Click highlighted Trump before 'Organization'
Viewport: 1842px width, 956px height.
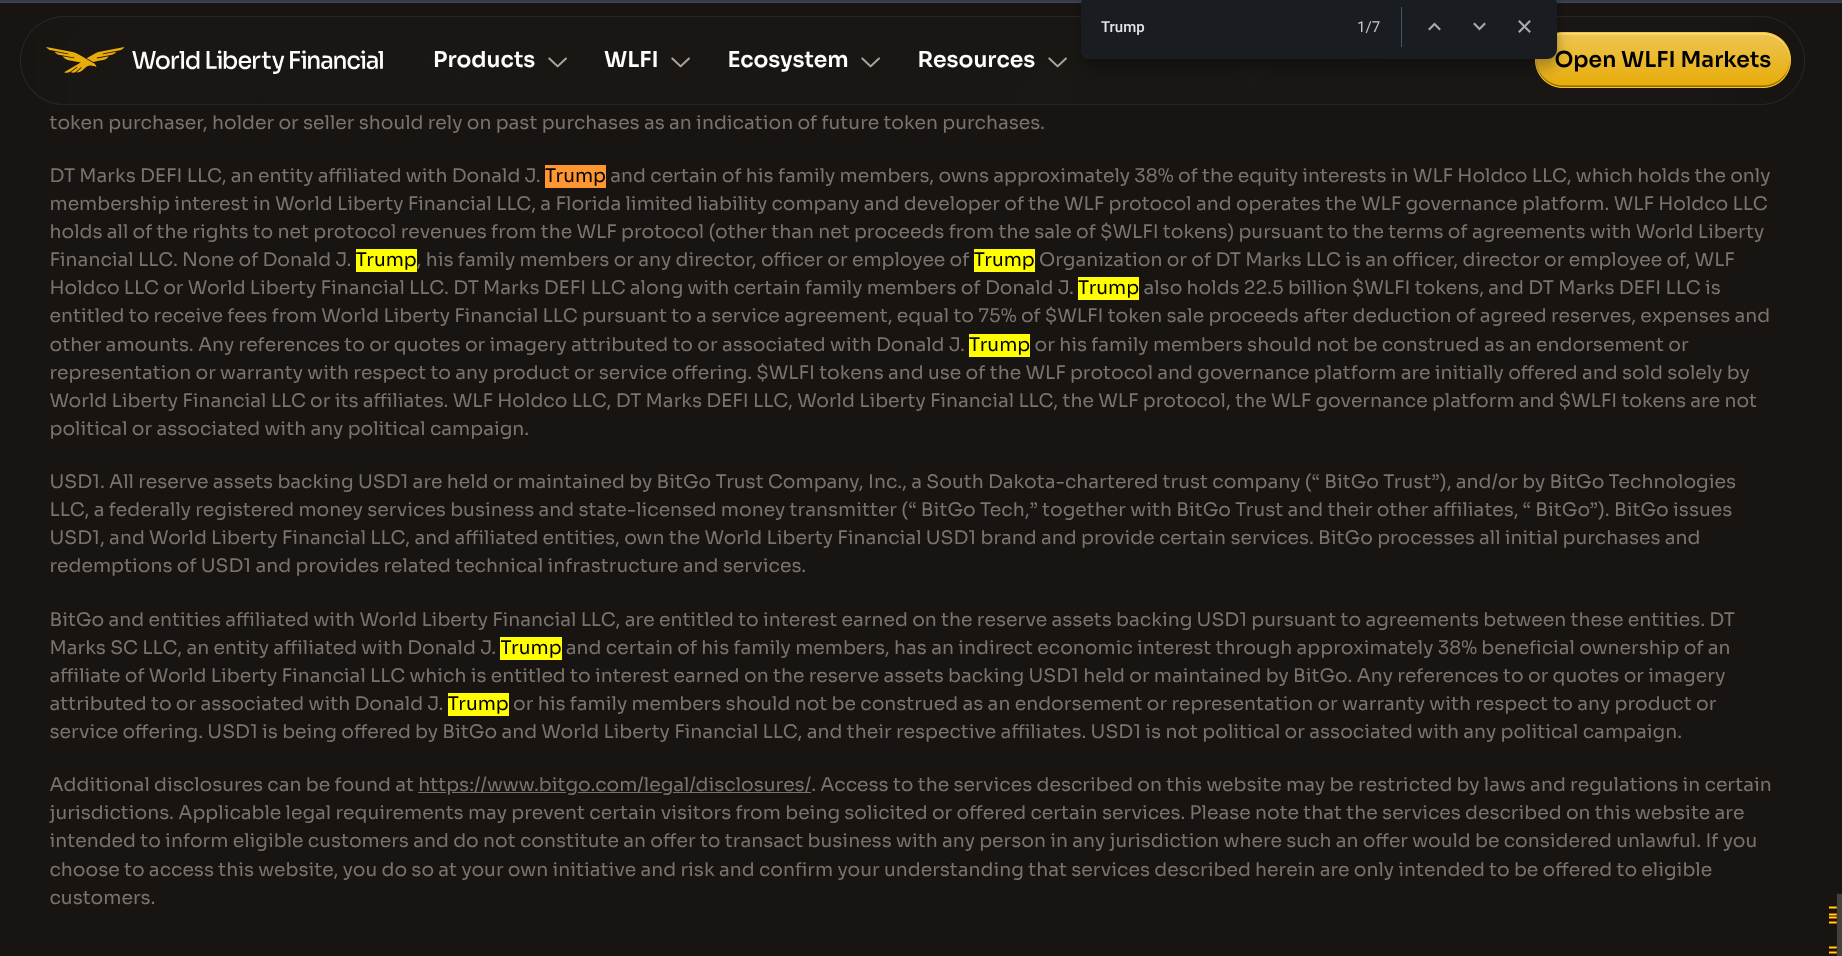coord(1004,260)
